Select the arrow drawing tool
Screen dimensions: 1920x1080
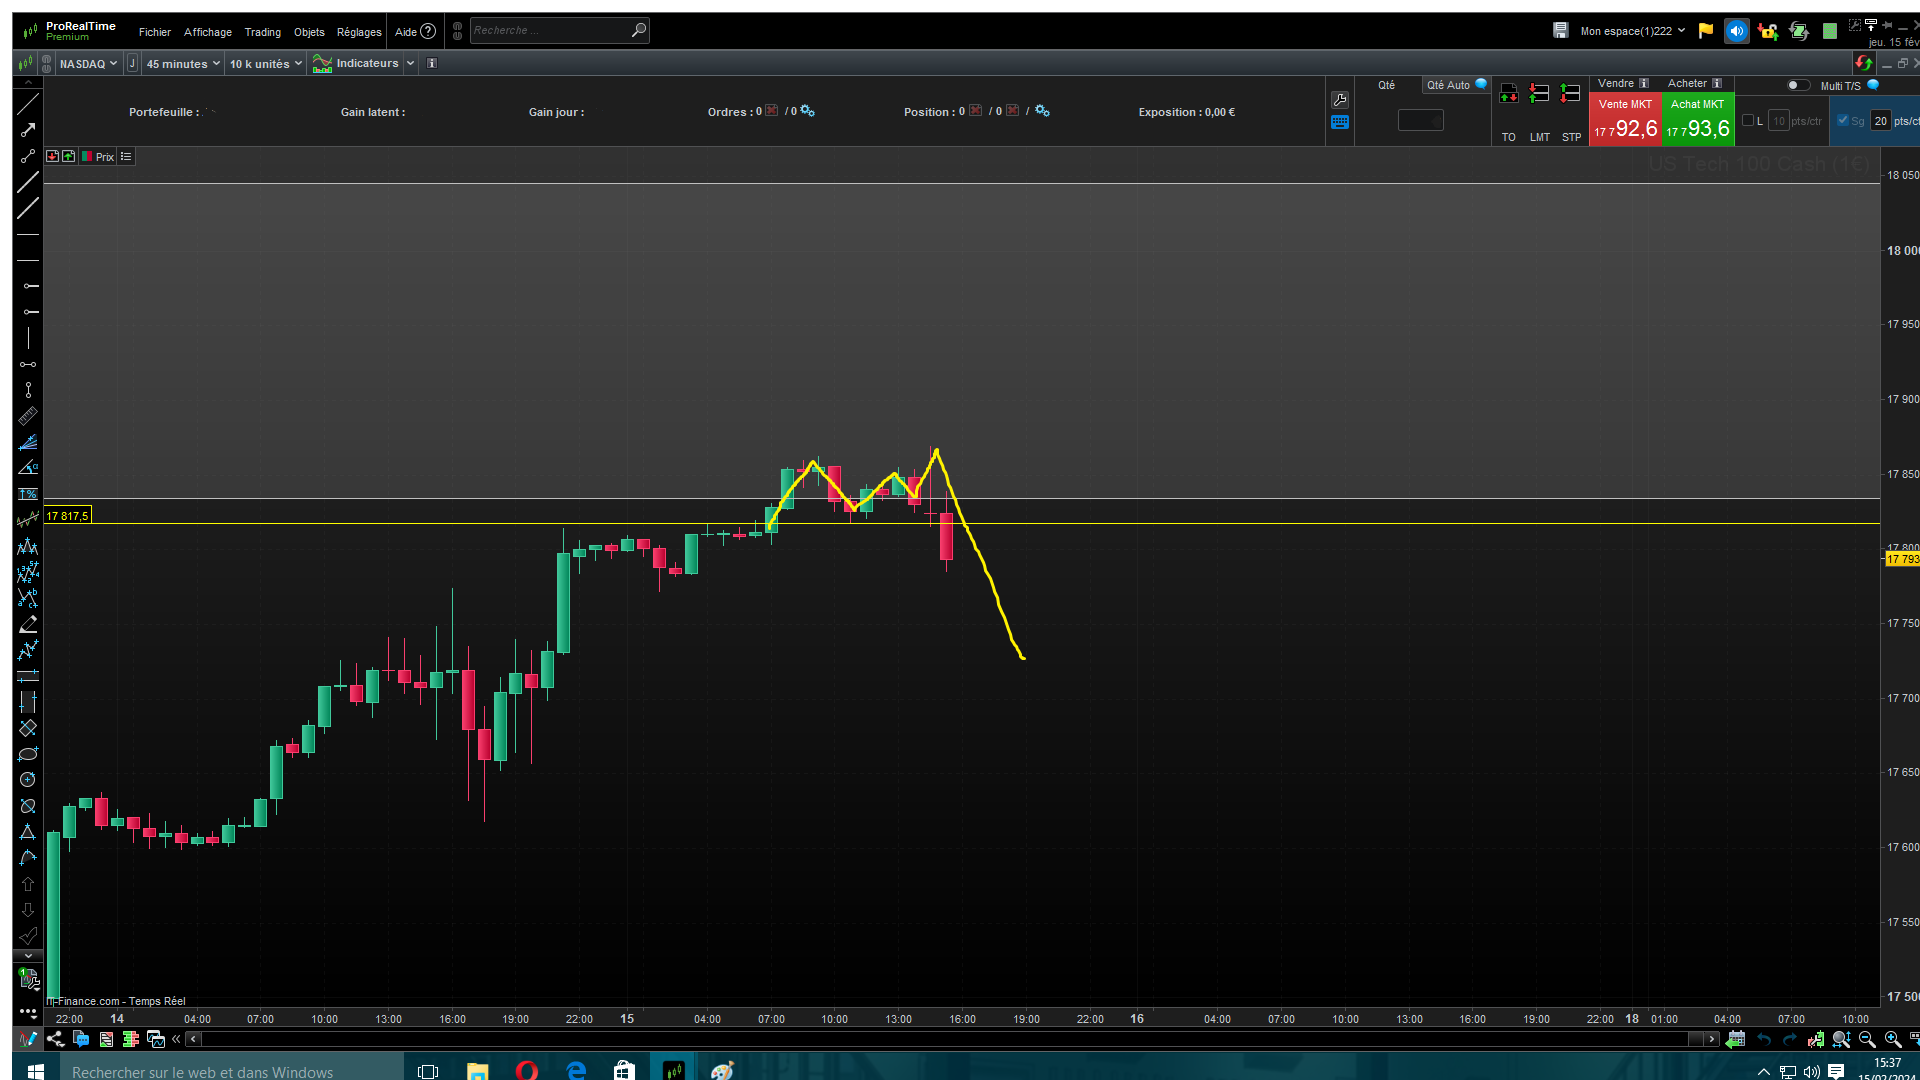(x=28, y=130)
